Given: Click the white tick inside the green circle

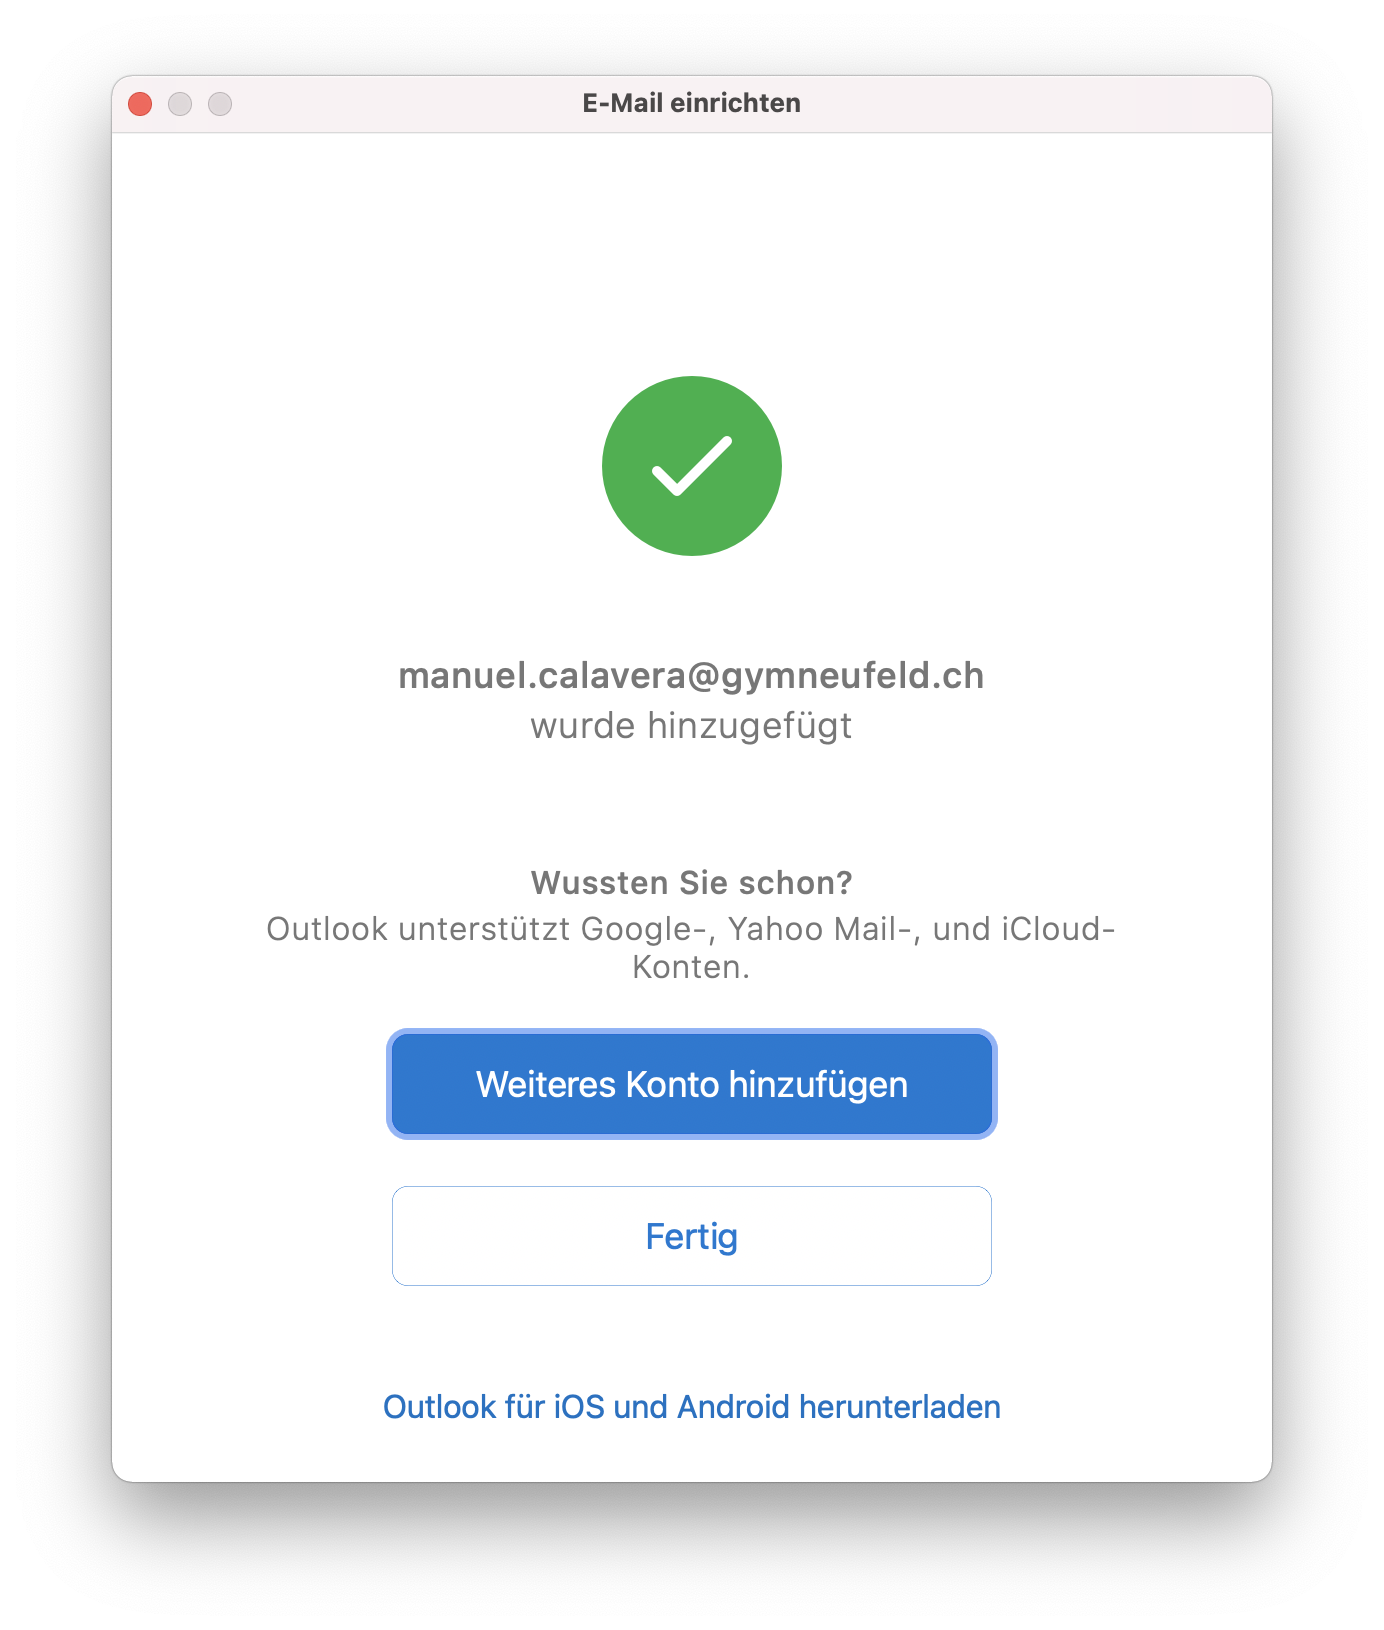Looking at the screenshot, I should [x=691, y=466].
